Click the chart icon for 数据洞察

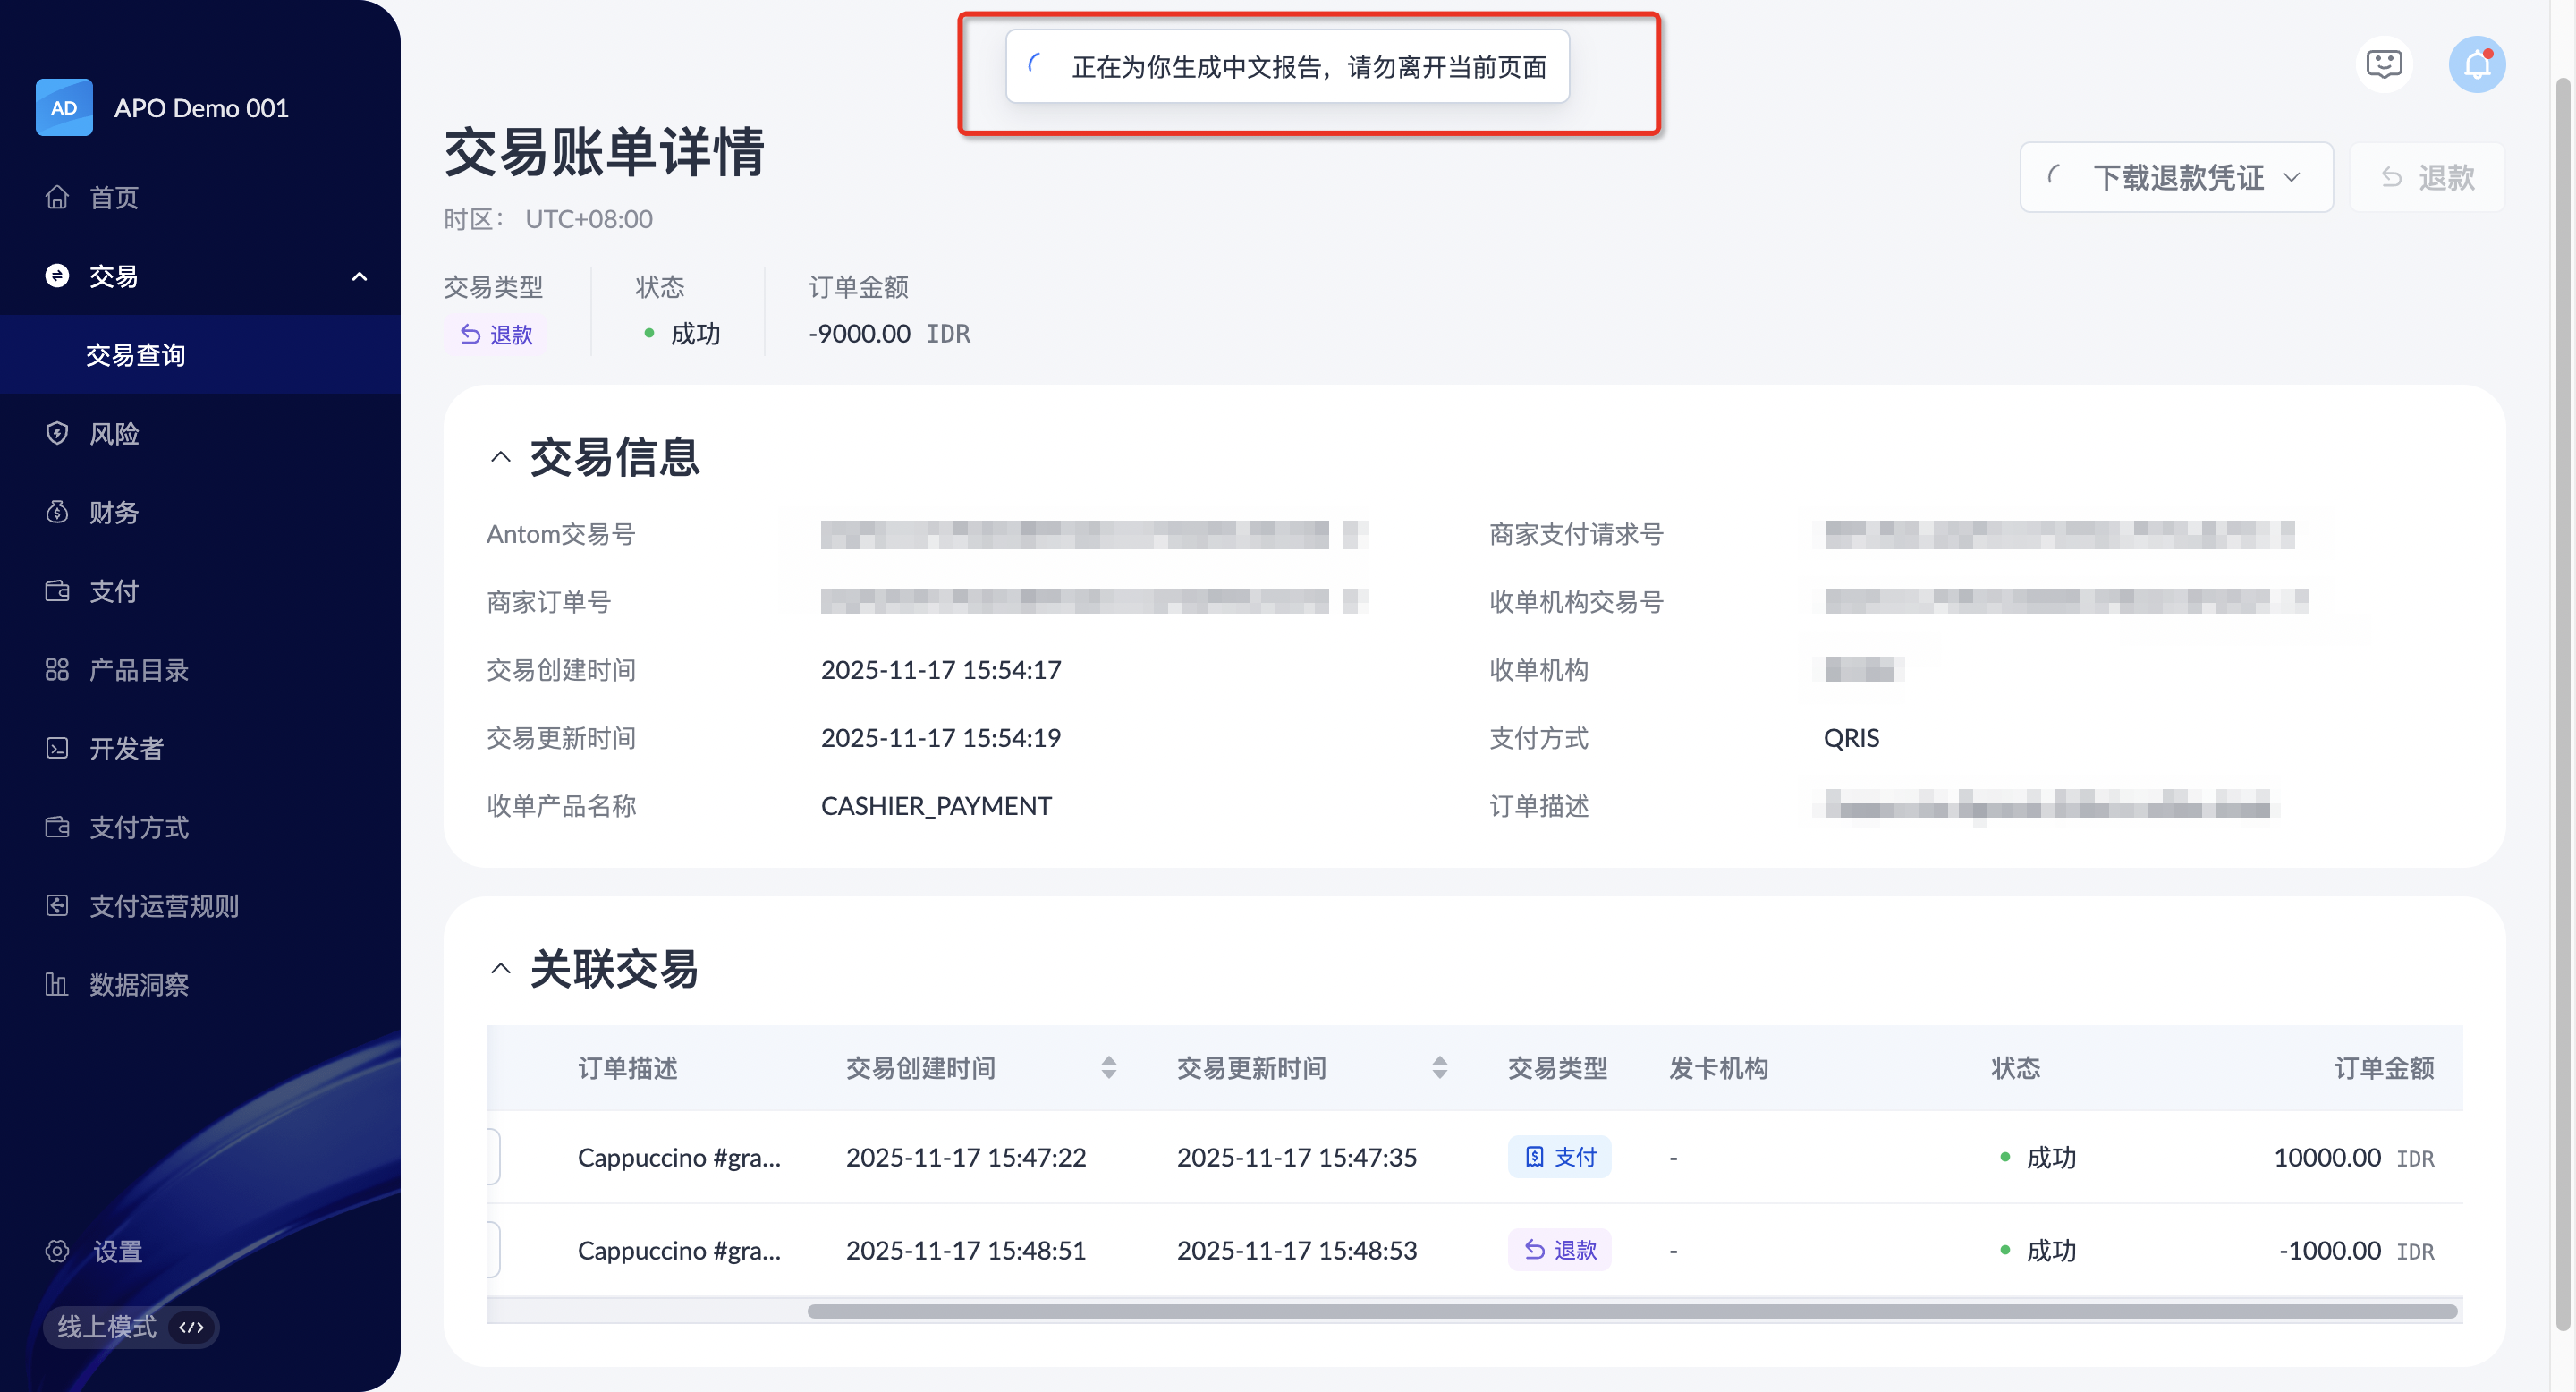[x=57, y=984]
